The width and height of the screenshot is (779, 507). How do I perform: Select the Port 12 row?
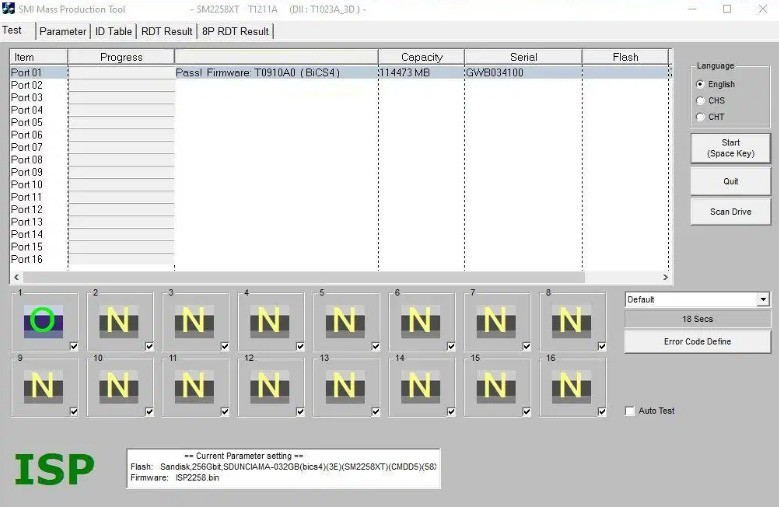(x=340, y=209)
